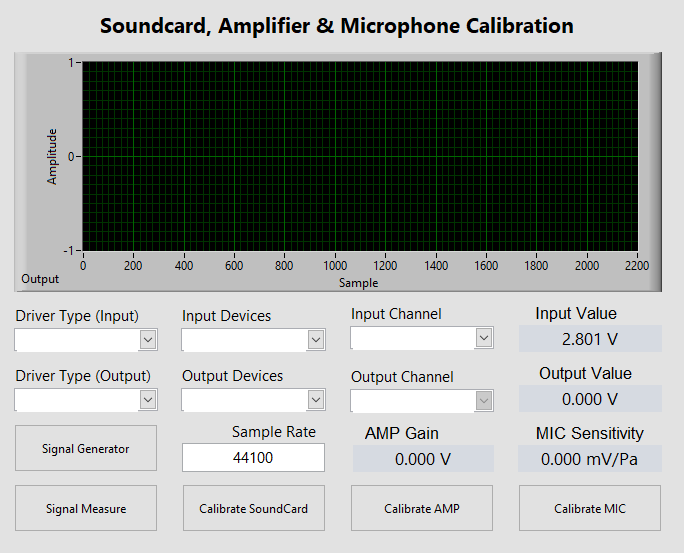Image resolution: width=684 pixels, height=553 pixels.
Task: Click the Amplitude axis minimum value -1
Action: coord(70,250)
